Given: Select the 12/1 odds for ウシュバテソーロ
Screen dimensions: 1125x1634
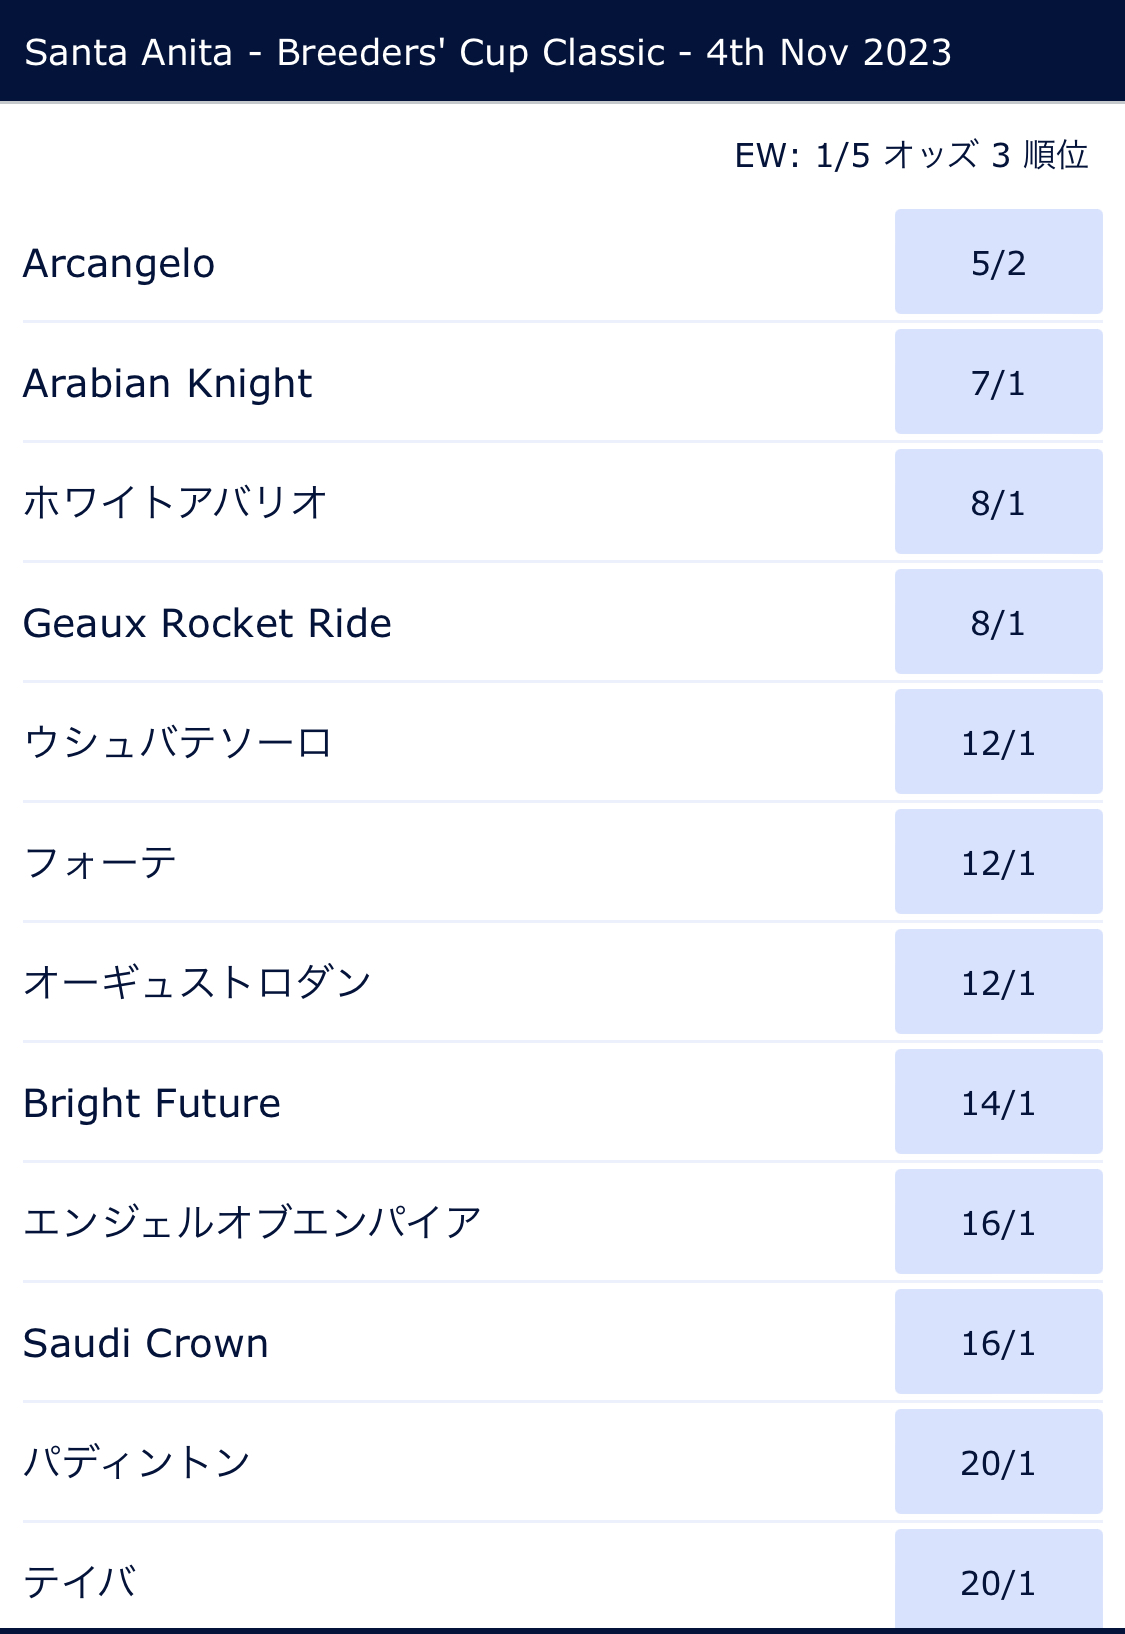Looking at the screenshot, I should tap(998, 742).
